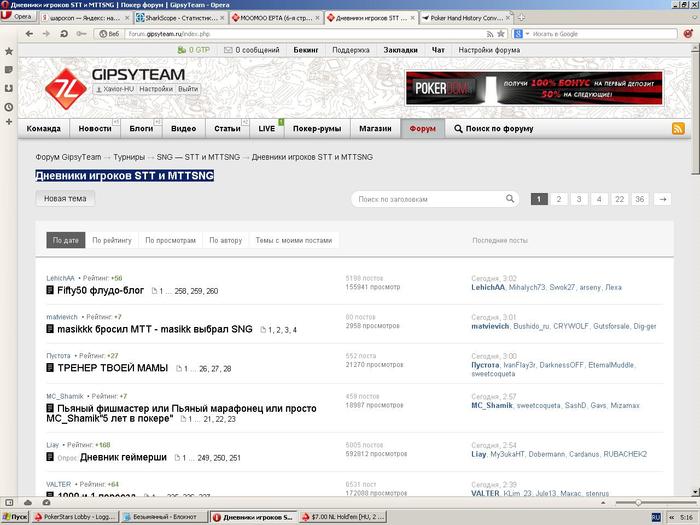Go to next page with the arrow button

coord(663,199)
